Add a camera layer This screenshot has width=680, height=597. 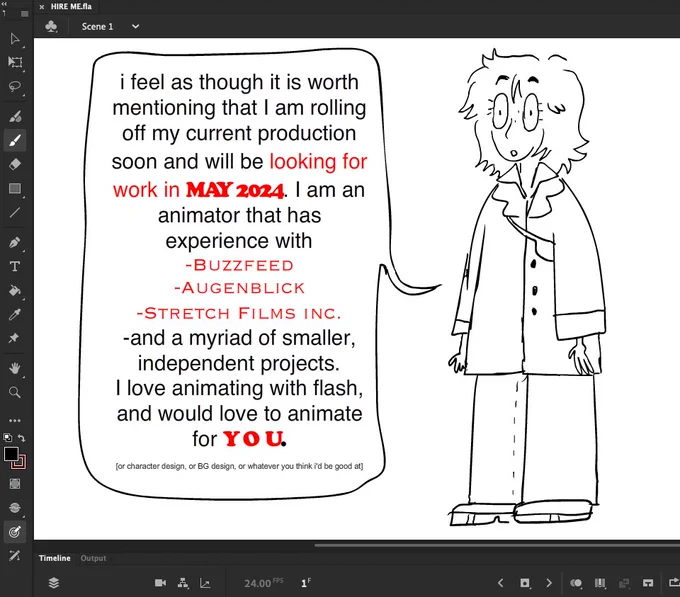(160, 583)
